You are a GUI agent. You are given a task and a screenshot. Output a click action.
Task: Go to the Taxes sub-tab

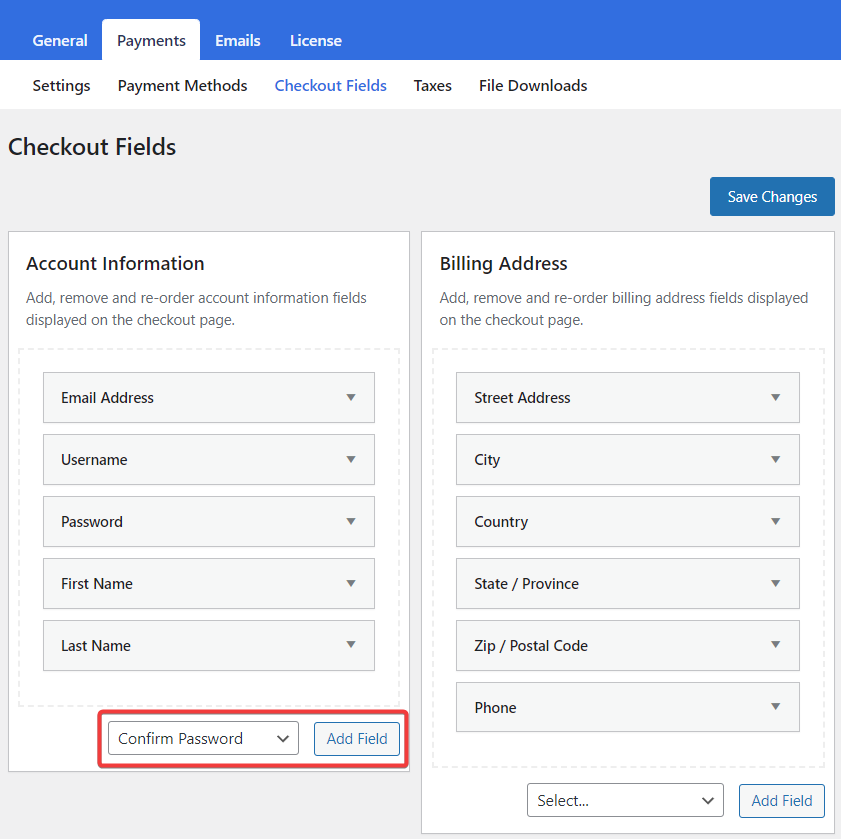click(x=432, y=86)
